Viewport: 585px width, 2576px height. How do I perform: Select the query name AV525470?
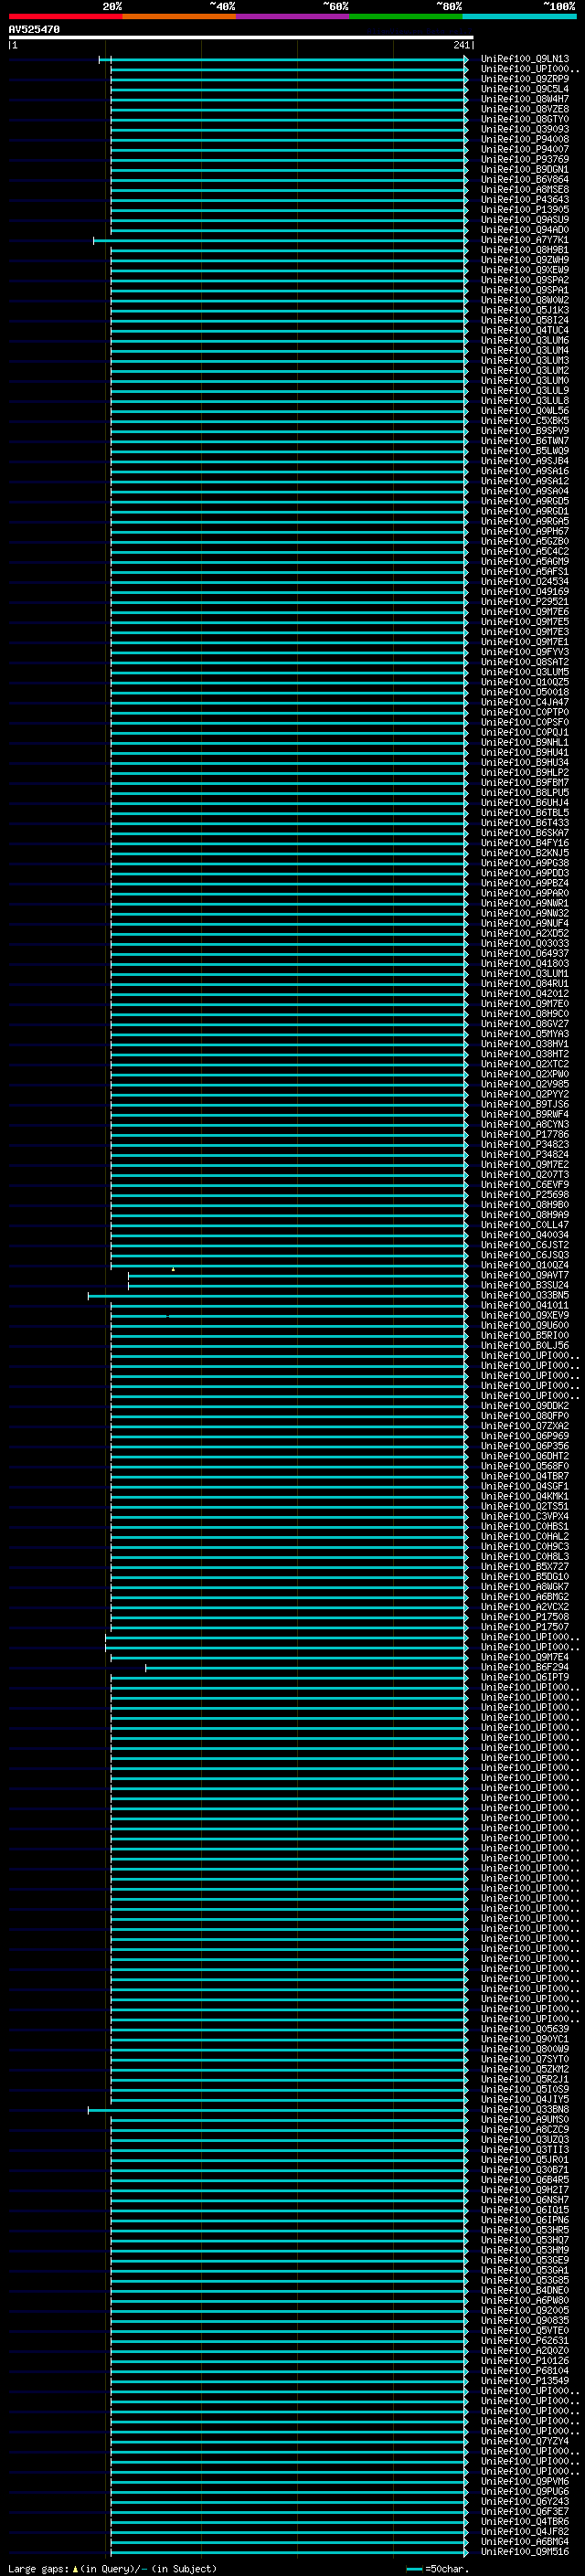click(34, 30)
